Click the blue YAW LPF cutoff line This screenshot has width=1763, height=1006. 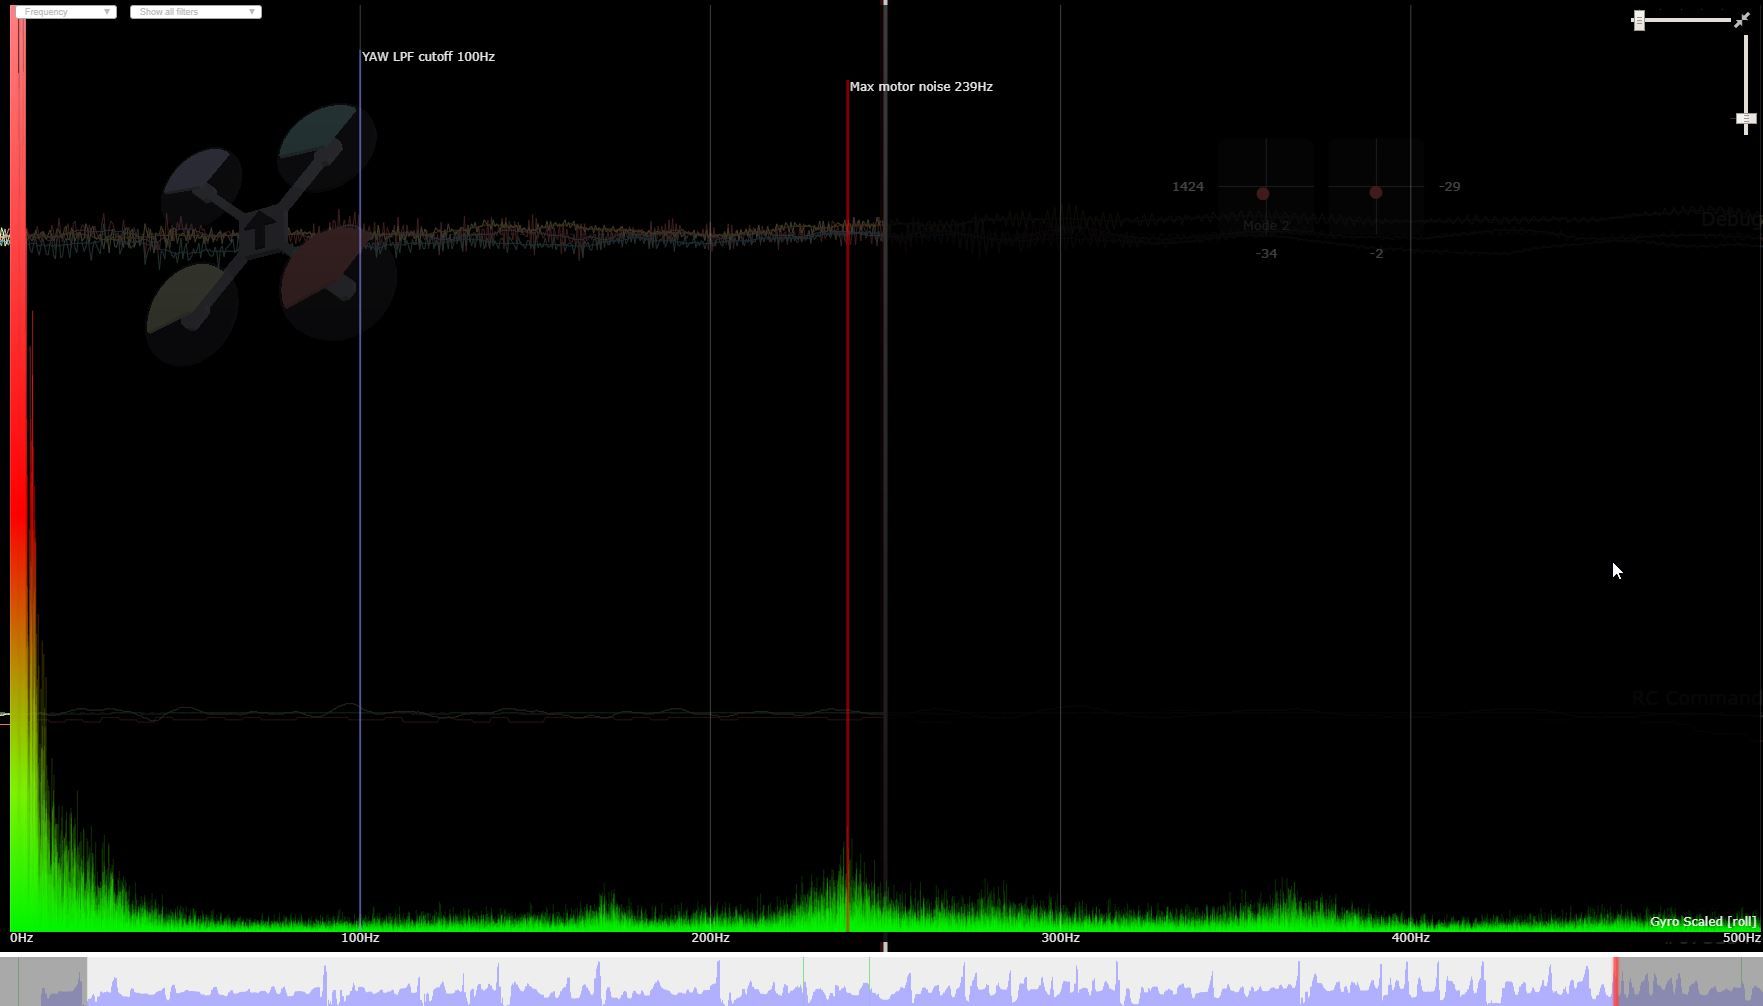coord(360,500)
